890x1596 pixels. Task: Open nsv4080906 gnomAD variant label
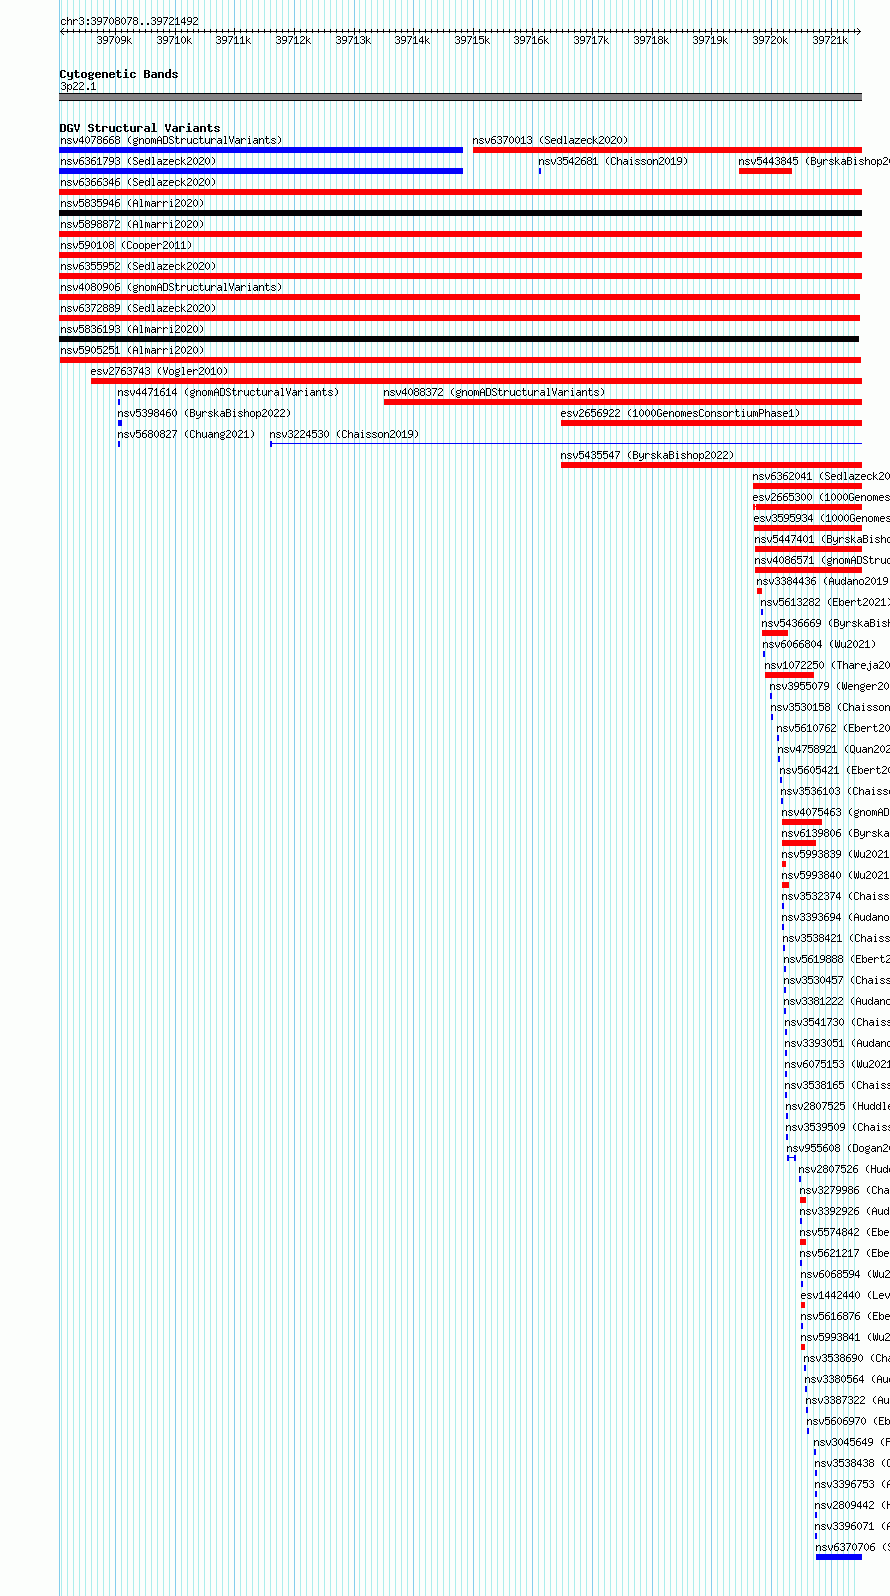tap(171, 287)
